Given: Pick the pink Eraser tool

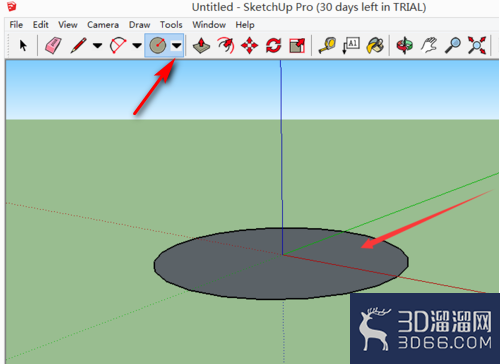Looking at the screenshot, I should (53, 45).
